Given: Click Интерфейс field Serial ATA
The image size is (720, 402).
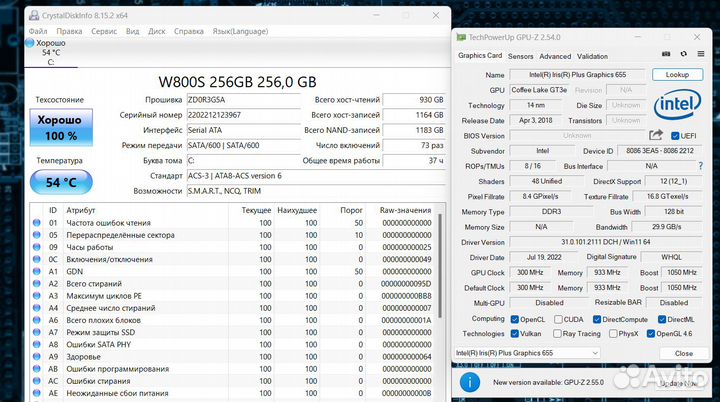Looking at the screenshot, I should (243, 130).
